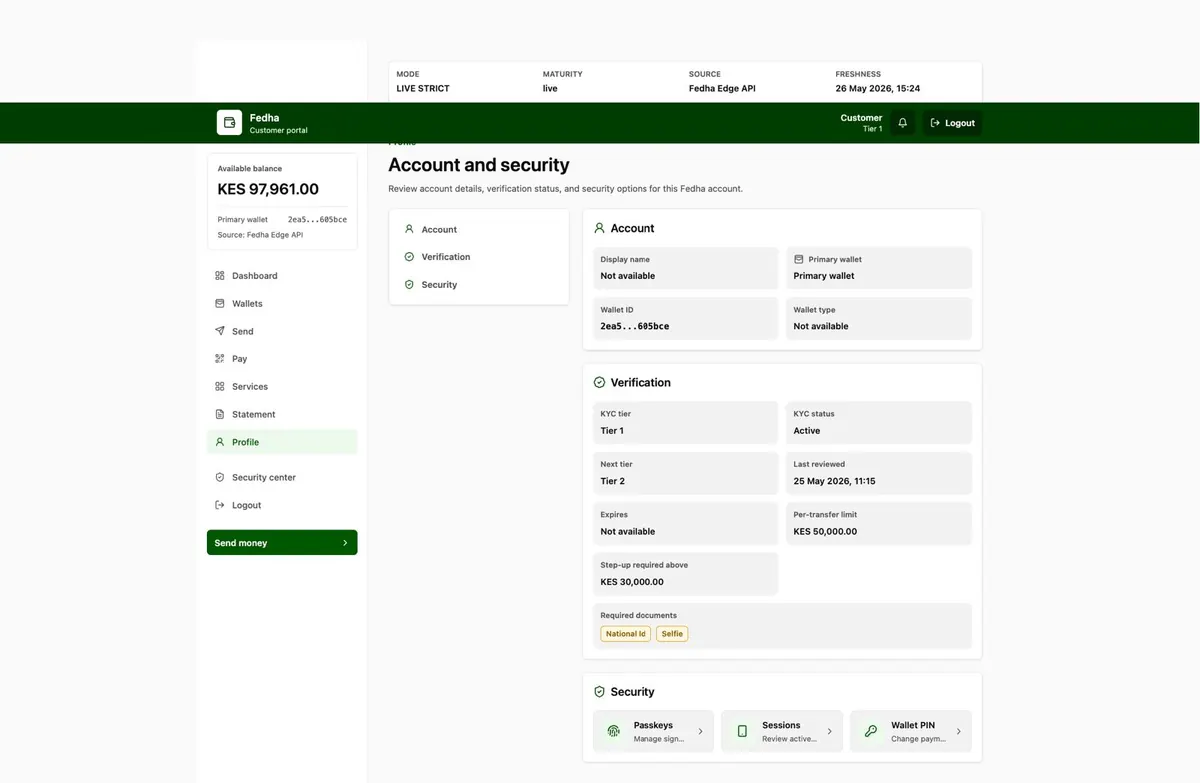The height and width of the screenshot is (783, 1200).
Task: Click person icon beside Account sub-nav item
Action: tap(409, 229)
